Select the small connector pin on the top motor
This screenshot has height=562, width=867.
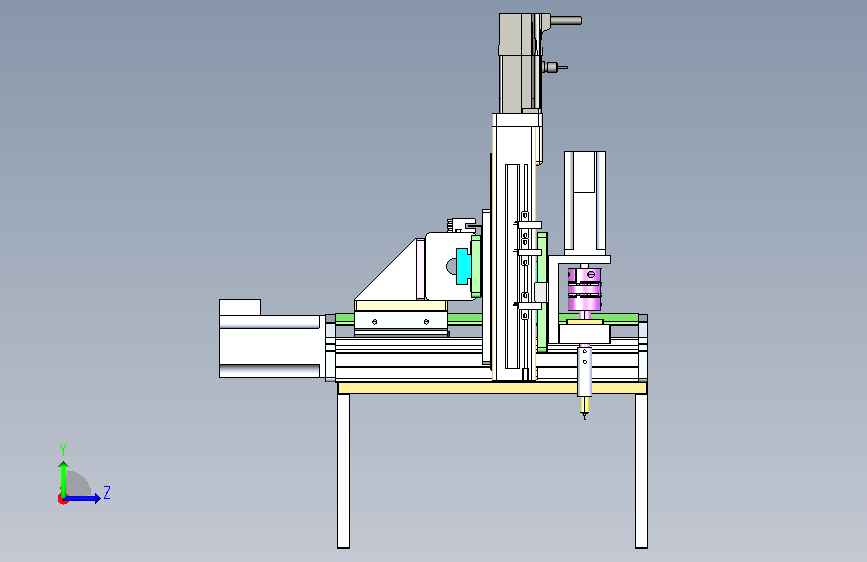pyautogui.click(x=555, y=67)
